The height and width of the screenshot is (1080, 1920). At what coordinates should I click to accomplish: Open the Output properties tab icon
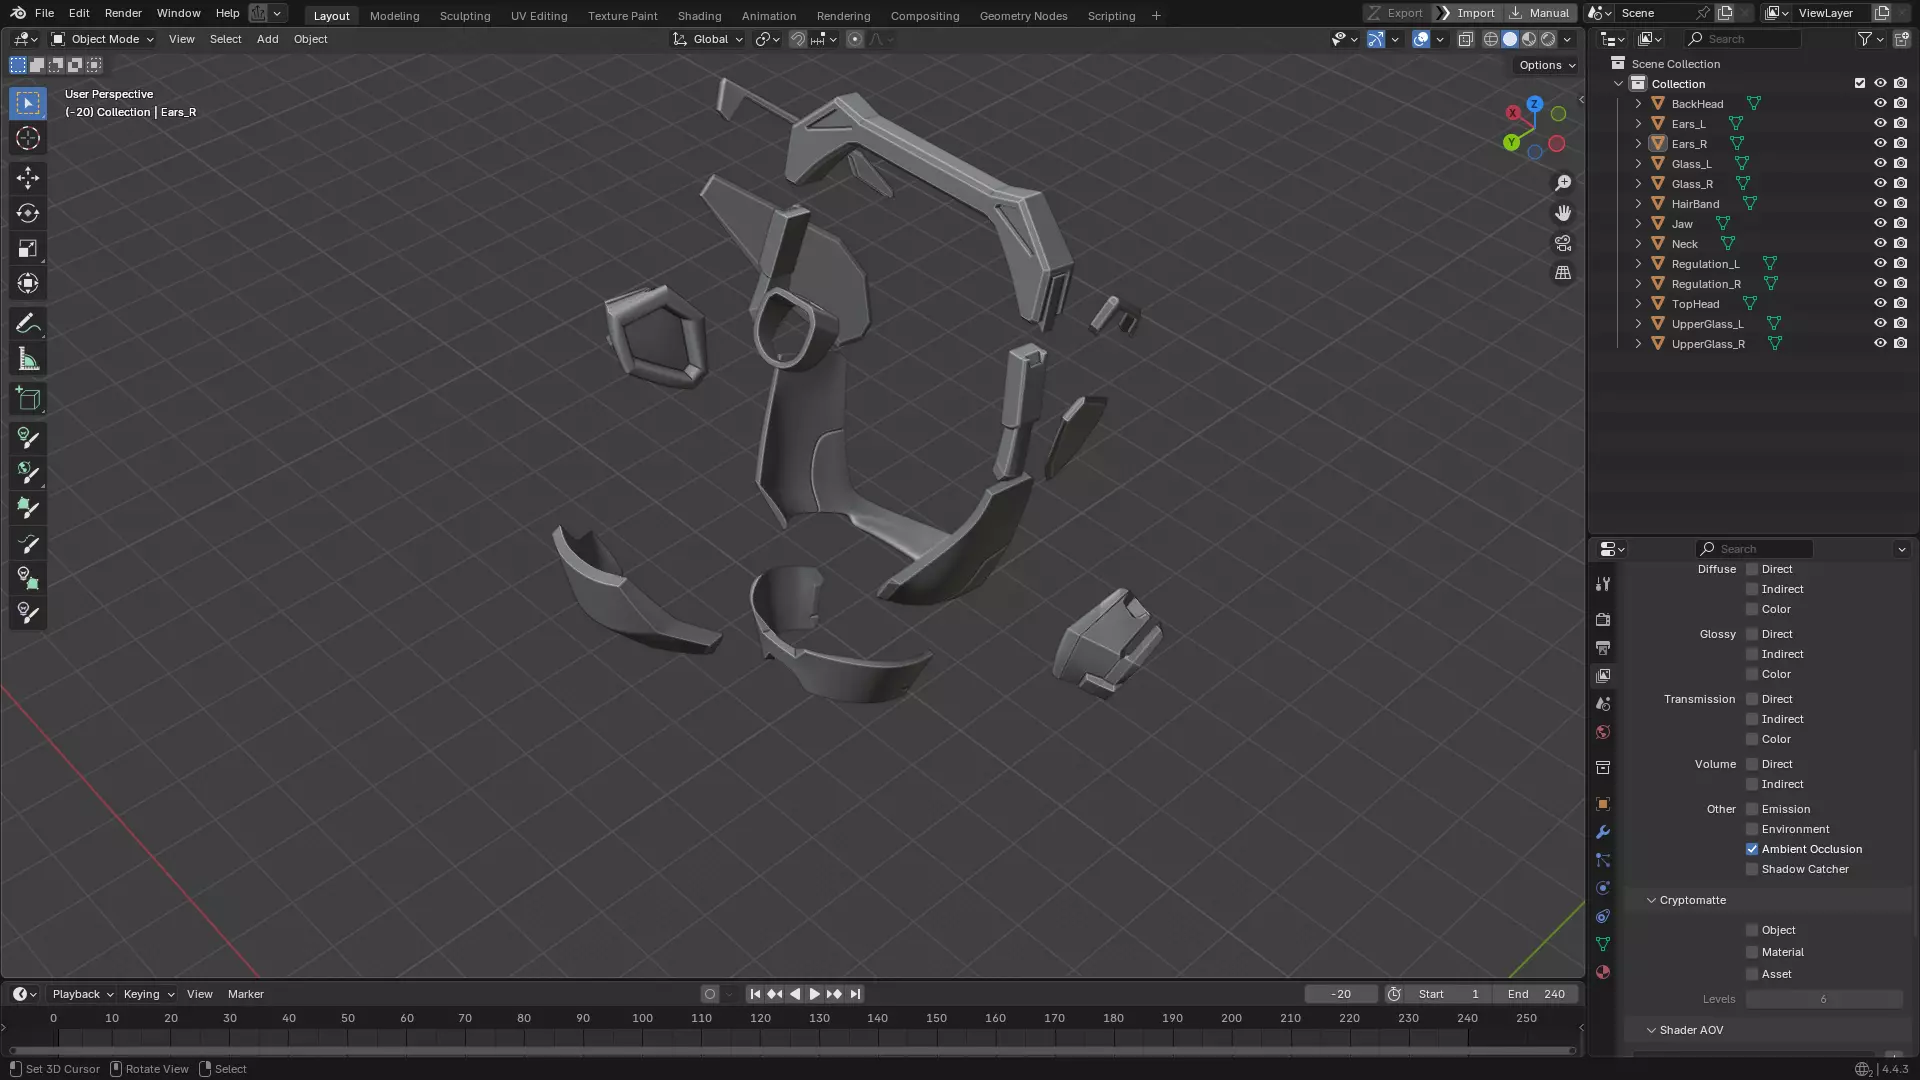[x=1603, y=648]
